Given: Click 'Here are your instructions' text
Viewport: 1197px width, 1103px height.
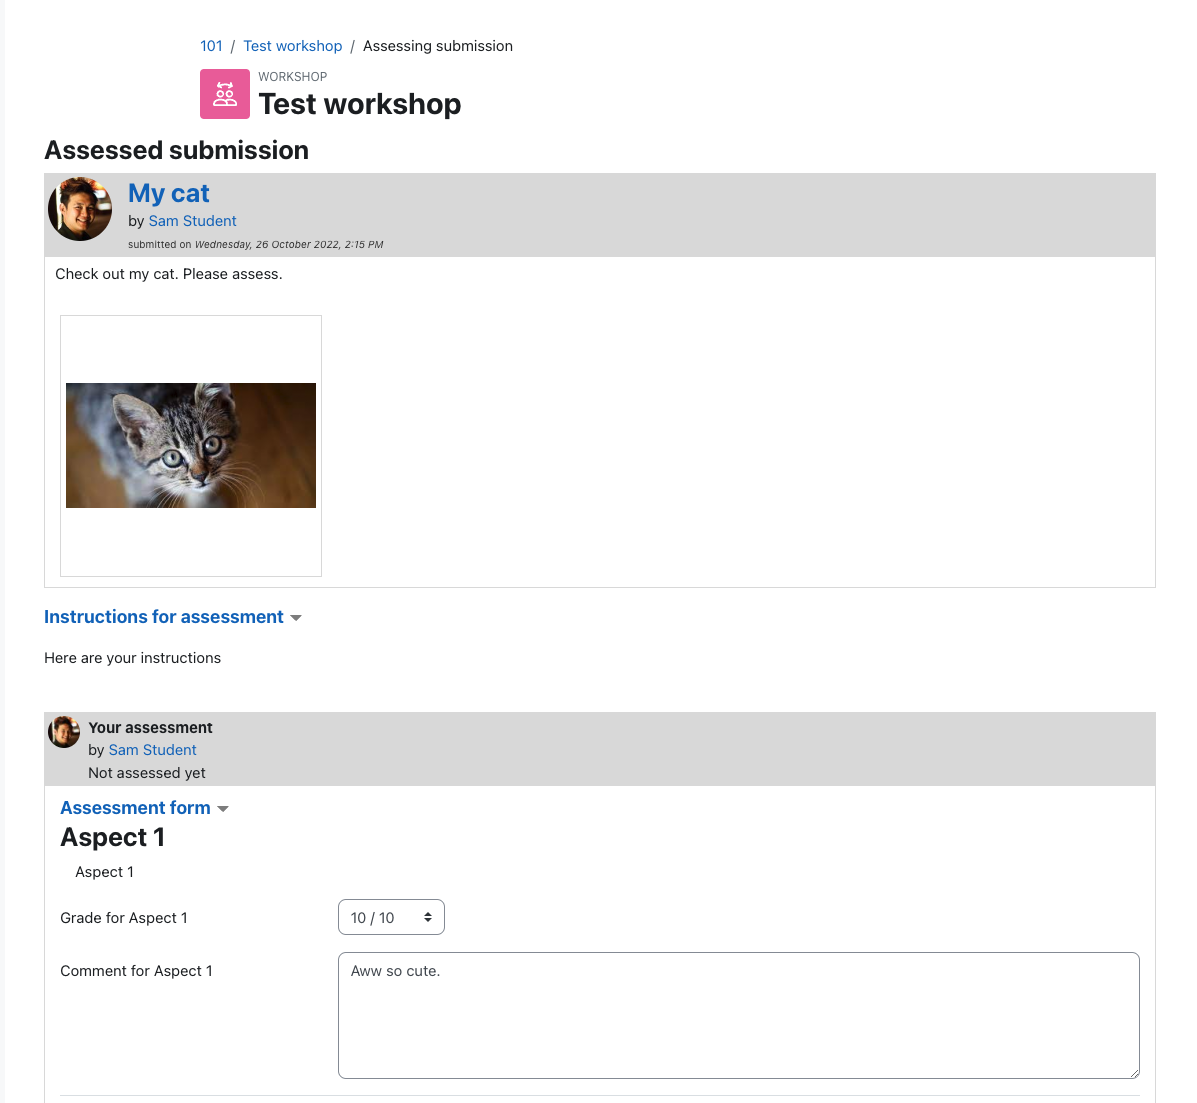Looking at the screenshot, I should 133,658.
